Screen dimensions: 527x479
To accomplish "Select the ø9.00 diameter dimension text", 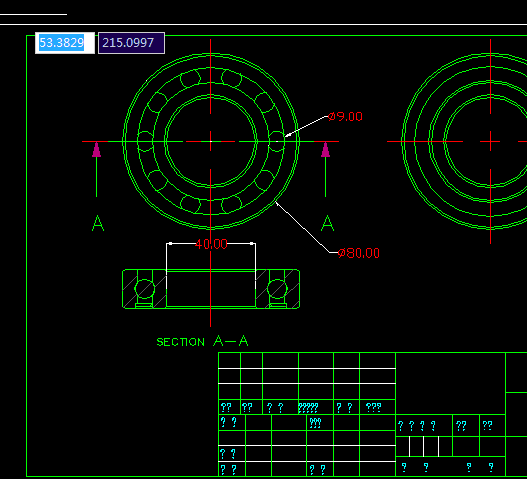I will click(x=345, y=117).
